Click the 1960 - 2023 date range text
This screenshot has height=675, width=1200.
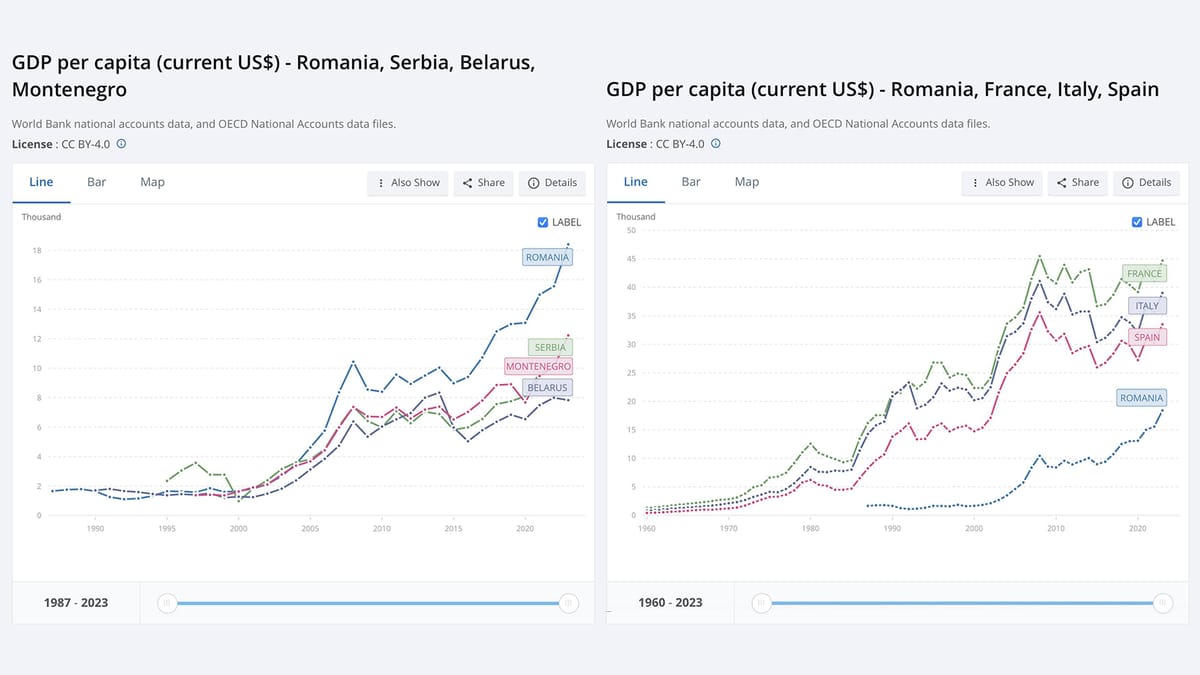(670, 602)
